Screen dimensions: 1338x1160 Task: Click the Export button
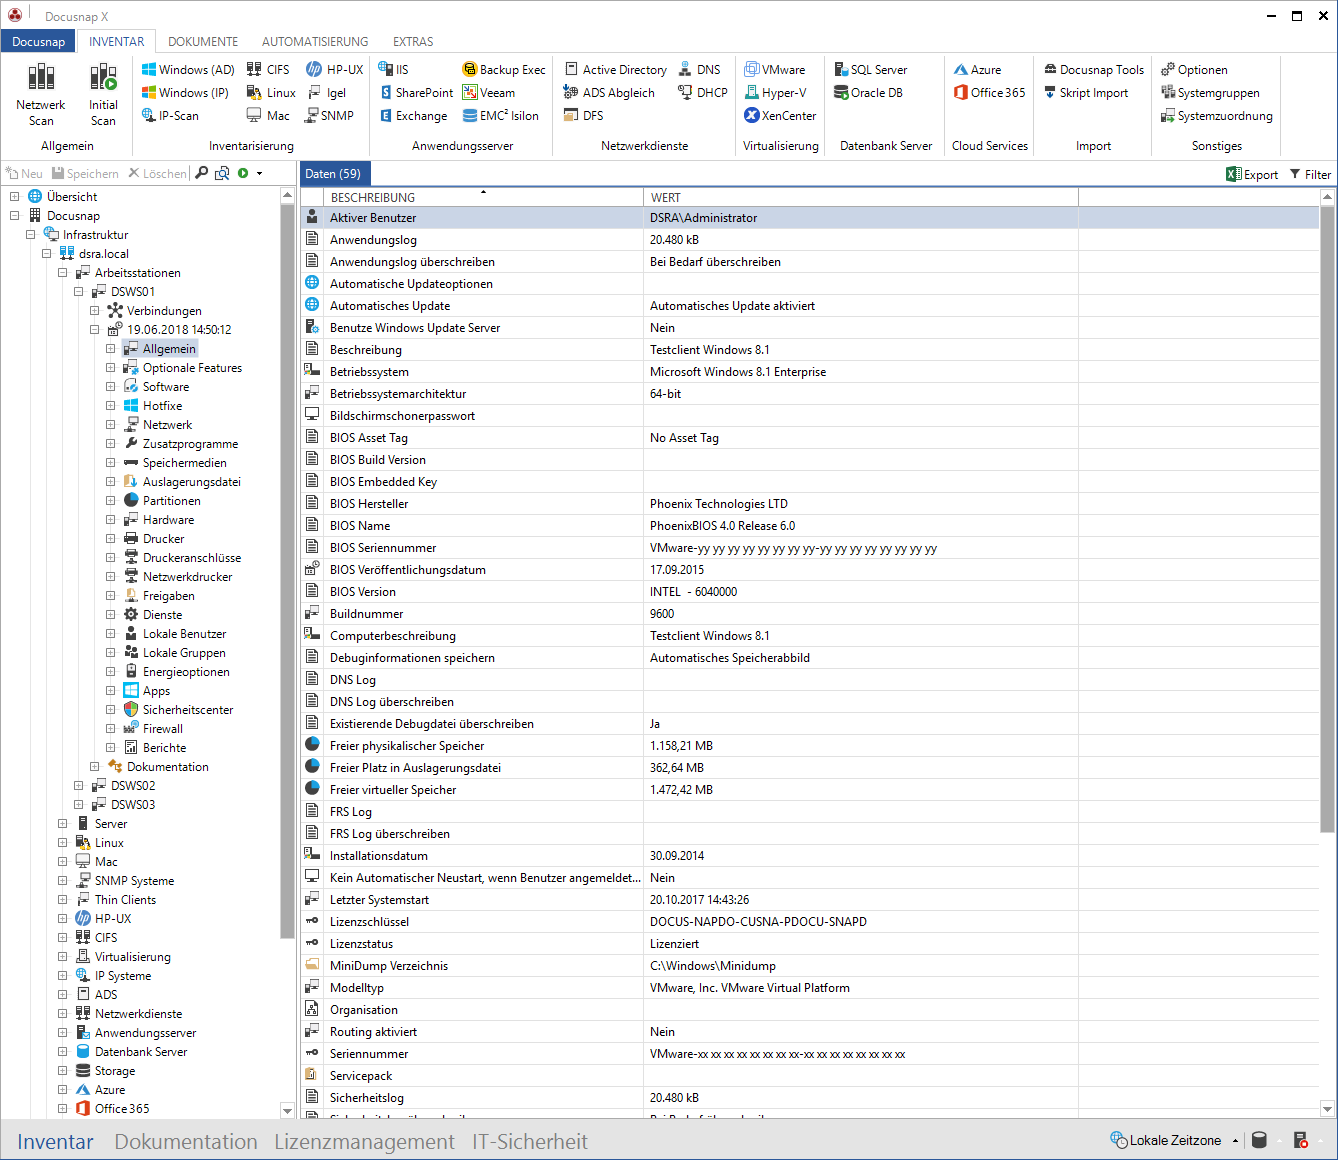[x=1252, y=174]
